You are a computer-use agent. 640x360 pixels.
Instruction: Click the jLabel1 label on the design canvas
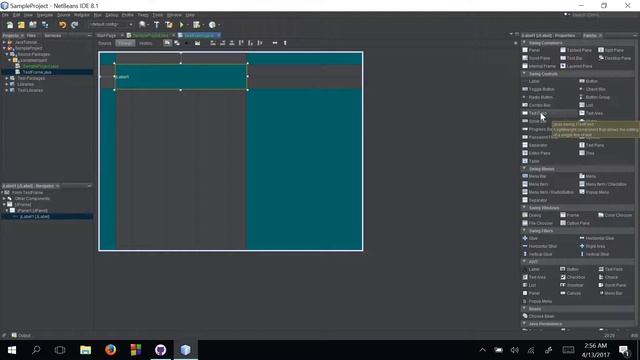(122, 77)
